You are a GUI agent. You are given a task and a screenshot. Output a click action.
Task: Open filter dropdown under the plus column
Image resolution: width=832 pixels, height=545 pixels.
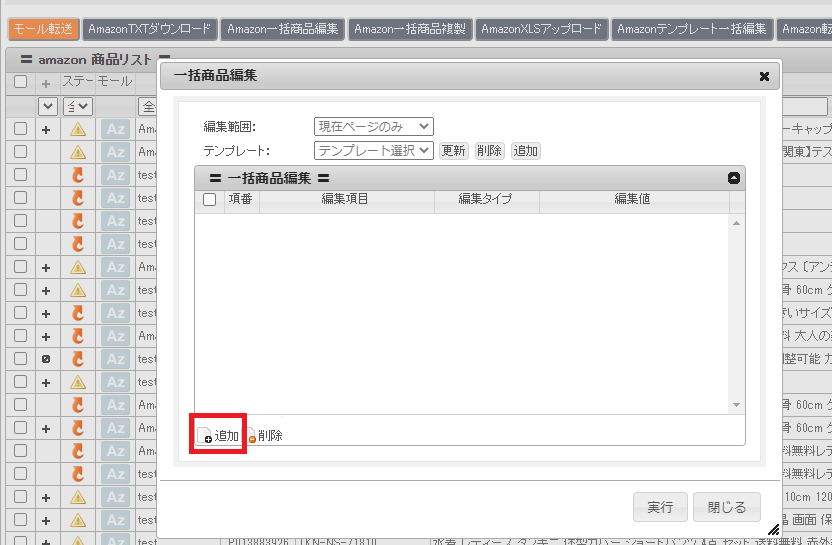(x=48, y=106)
